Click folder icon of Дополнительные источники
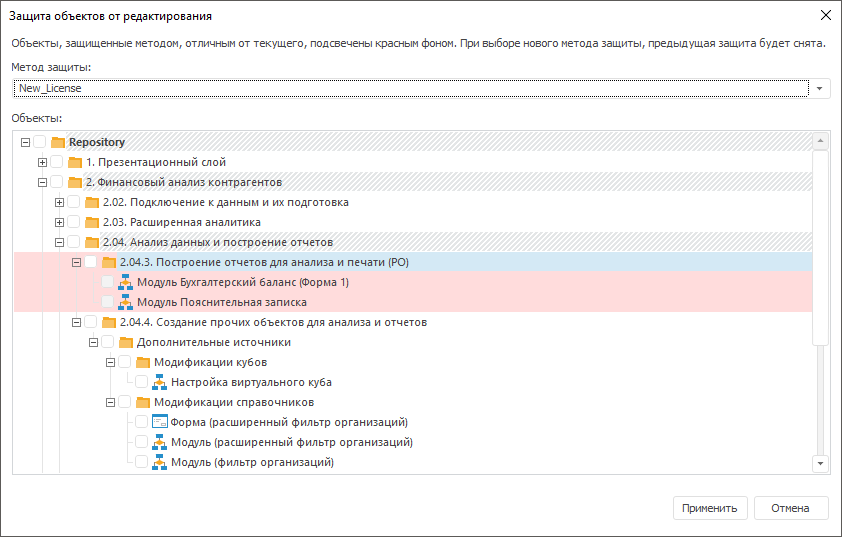 pos(125,342)
